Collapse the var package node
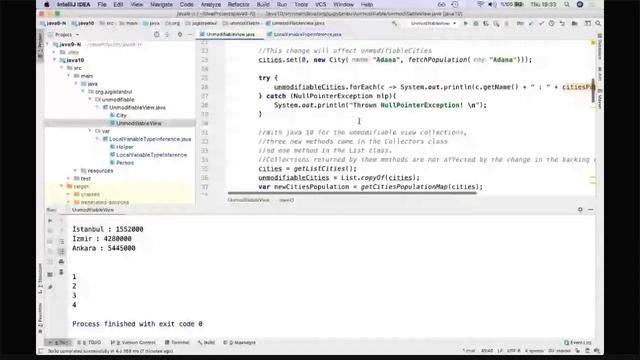 click(x=90, y=131)
